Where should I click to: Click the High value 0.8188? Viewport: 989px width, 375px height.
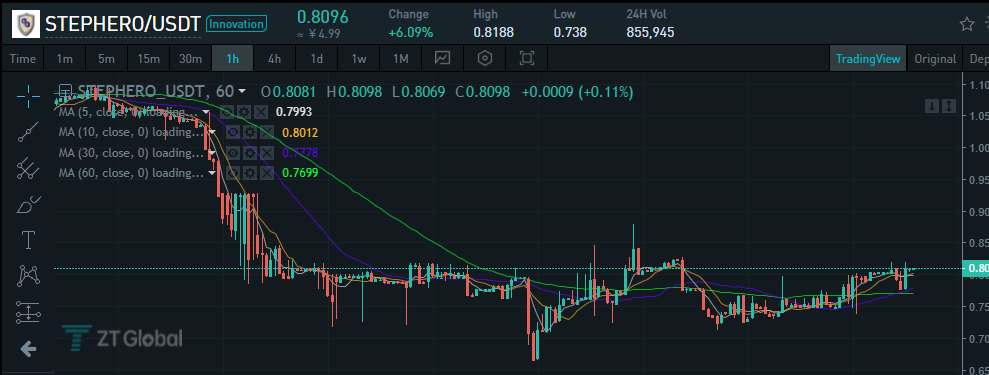point(494,32)
